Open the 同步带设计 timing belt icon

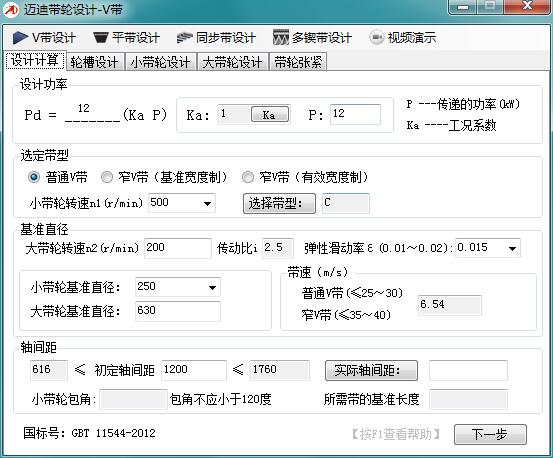[184, 38]
